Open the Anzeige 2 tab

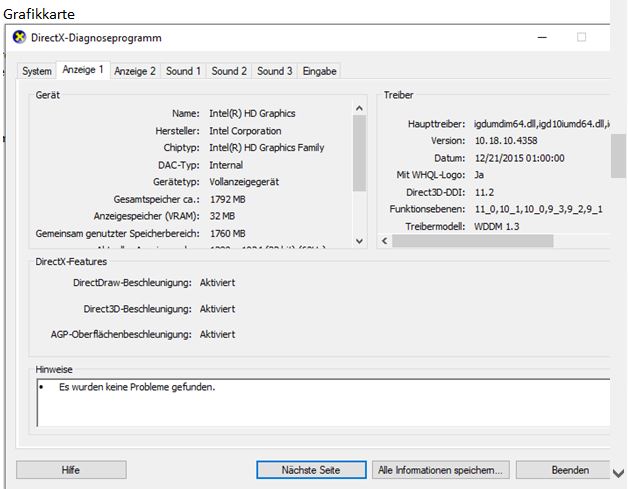point(135,71)
